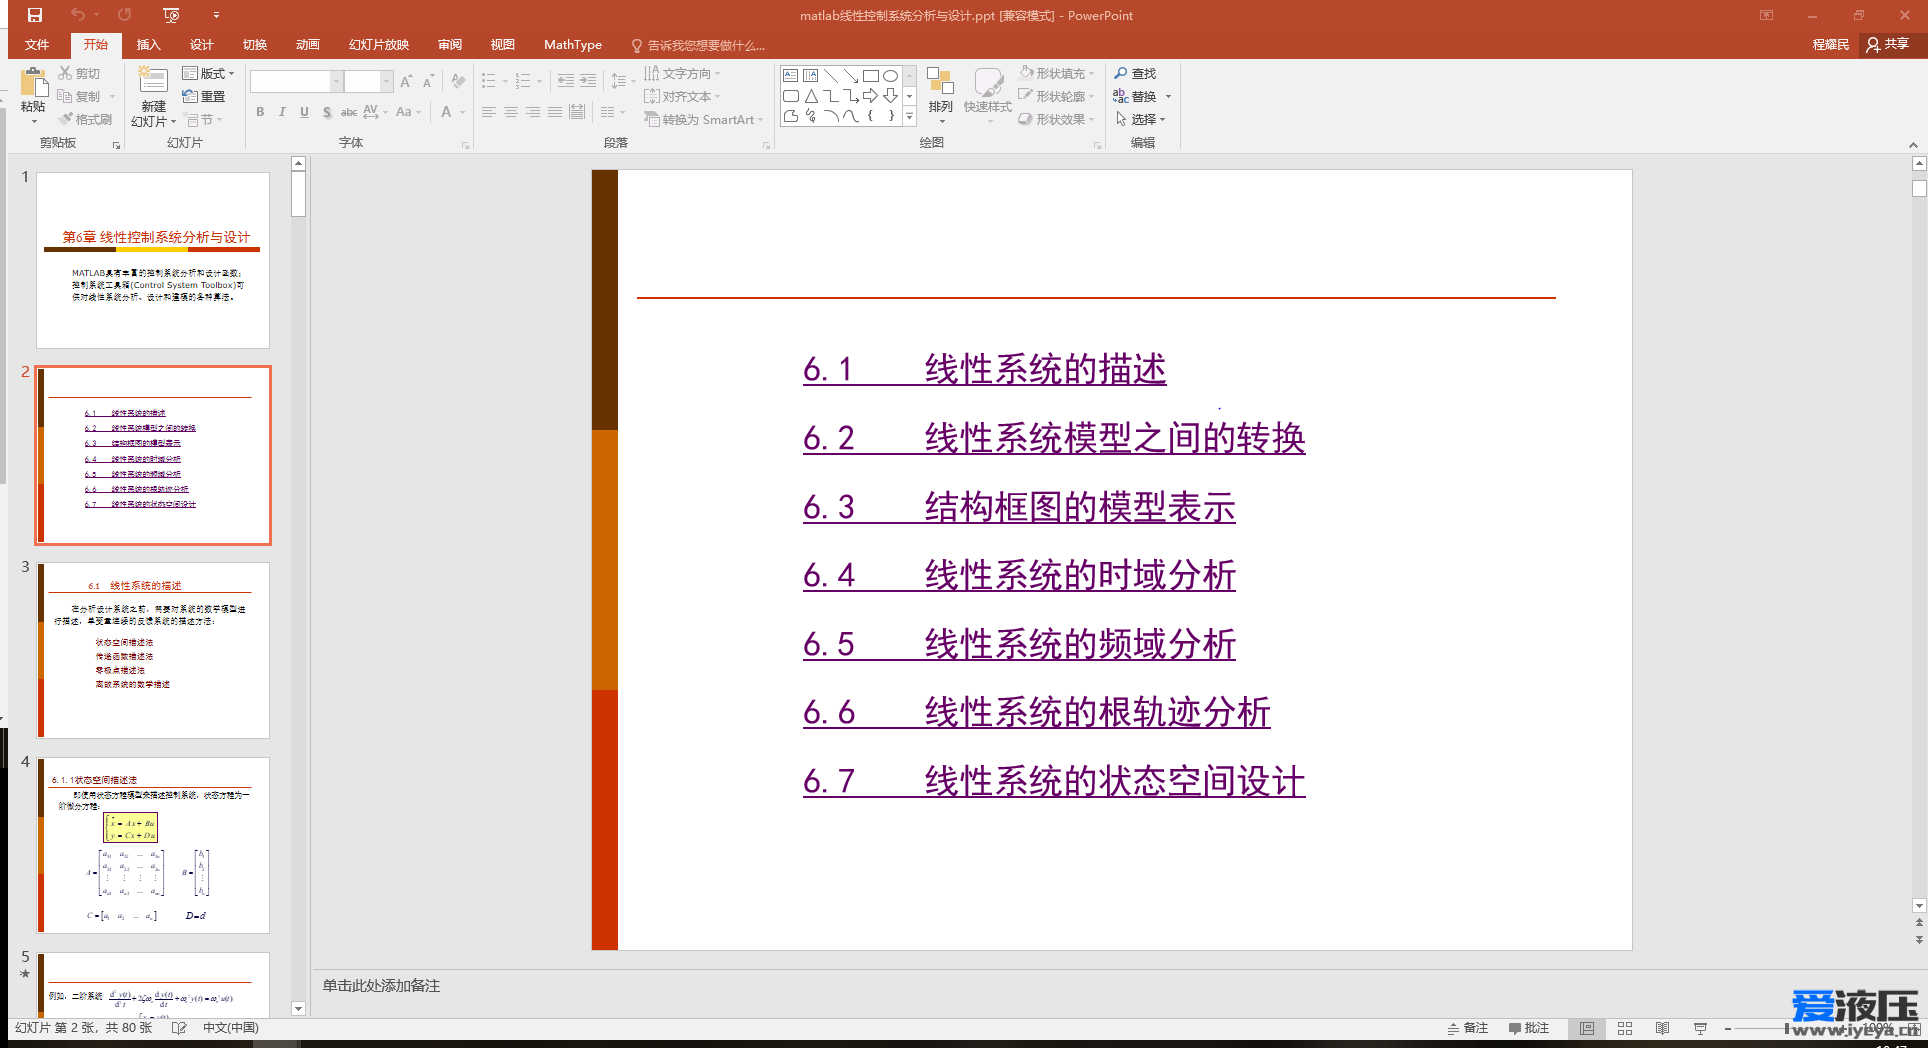Open link 6.5 线性系统的频域分析
Screen dimensions: 1928x1048
[x=1019, y=644]
